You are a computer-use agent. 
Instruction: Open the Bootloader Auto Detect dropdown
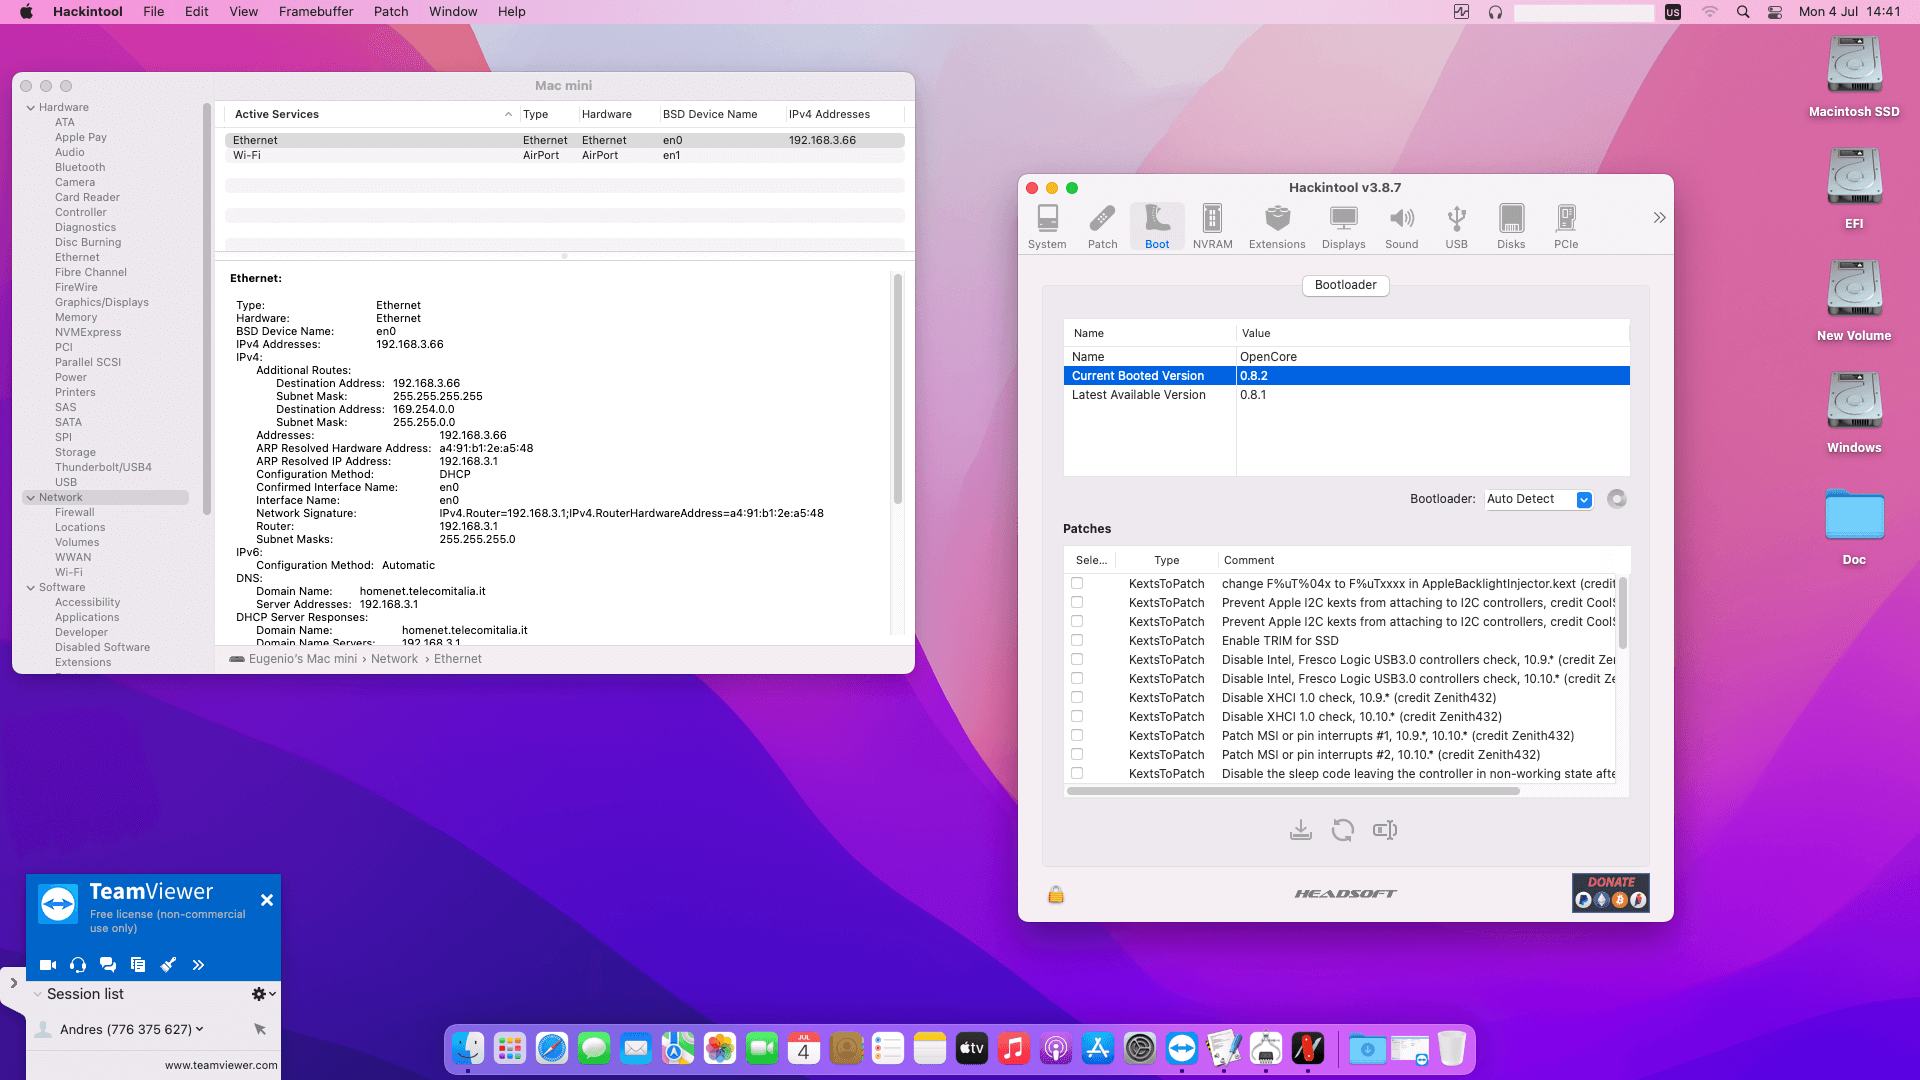click(1539, 499)
